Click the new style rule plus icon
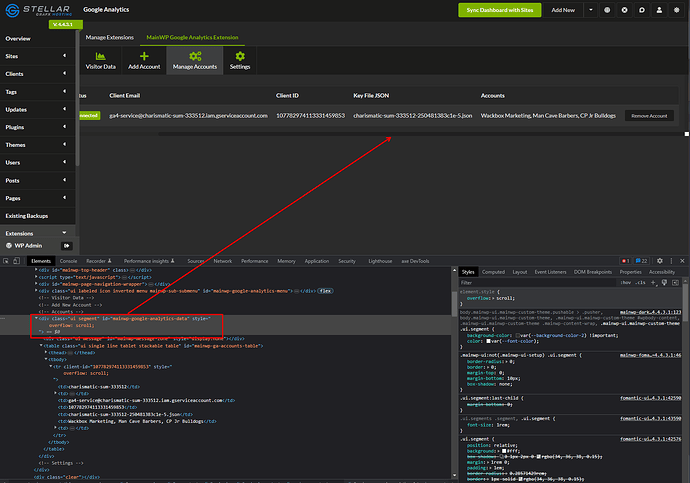The image size is (690, 483). 653,282
